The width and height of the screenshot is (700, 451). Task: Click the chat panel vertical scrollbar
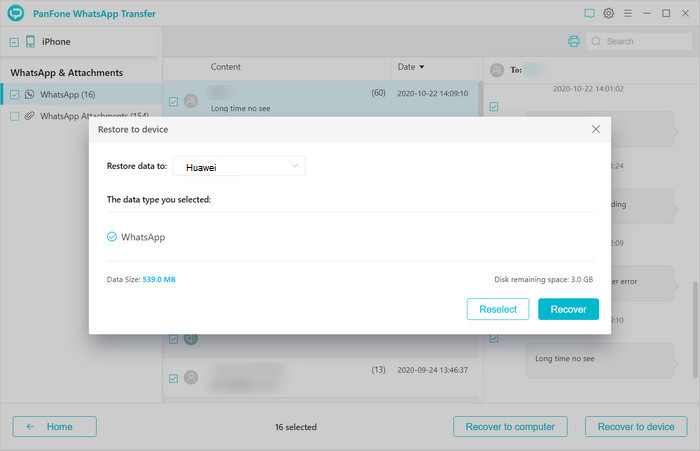695,330
